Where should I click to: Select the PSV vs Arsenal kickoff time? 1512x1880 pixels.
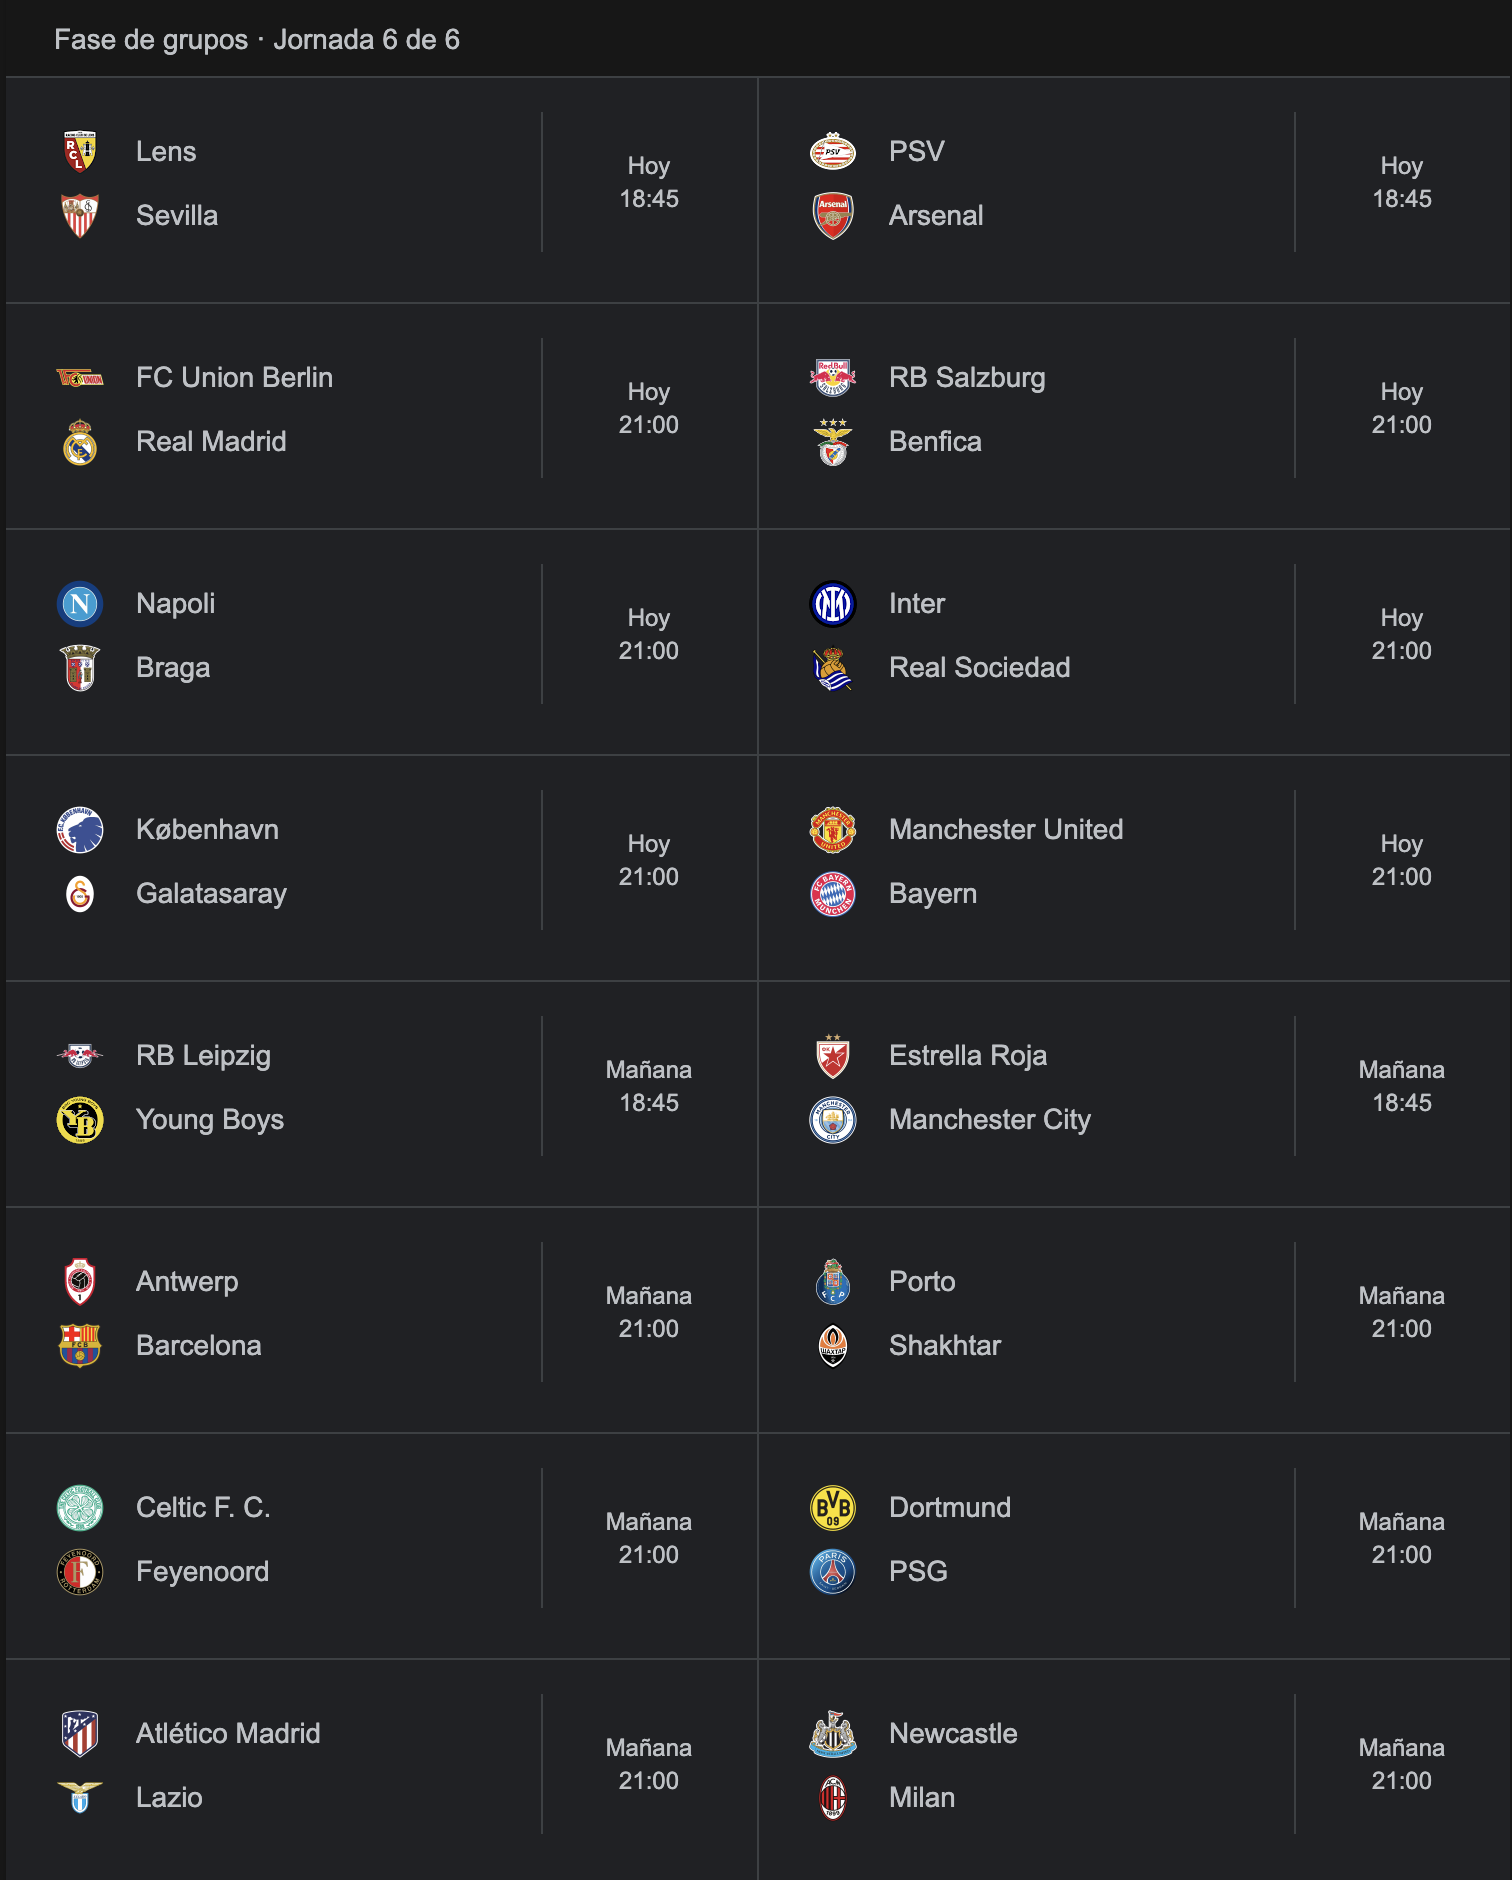(x=1401, y=183)
